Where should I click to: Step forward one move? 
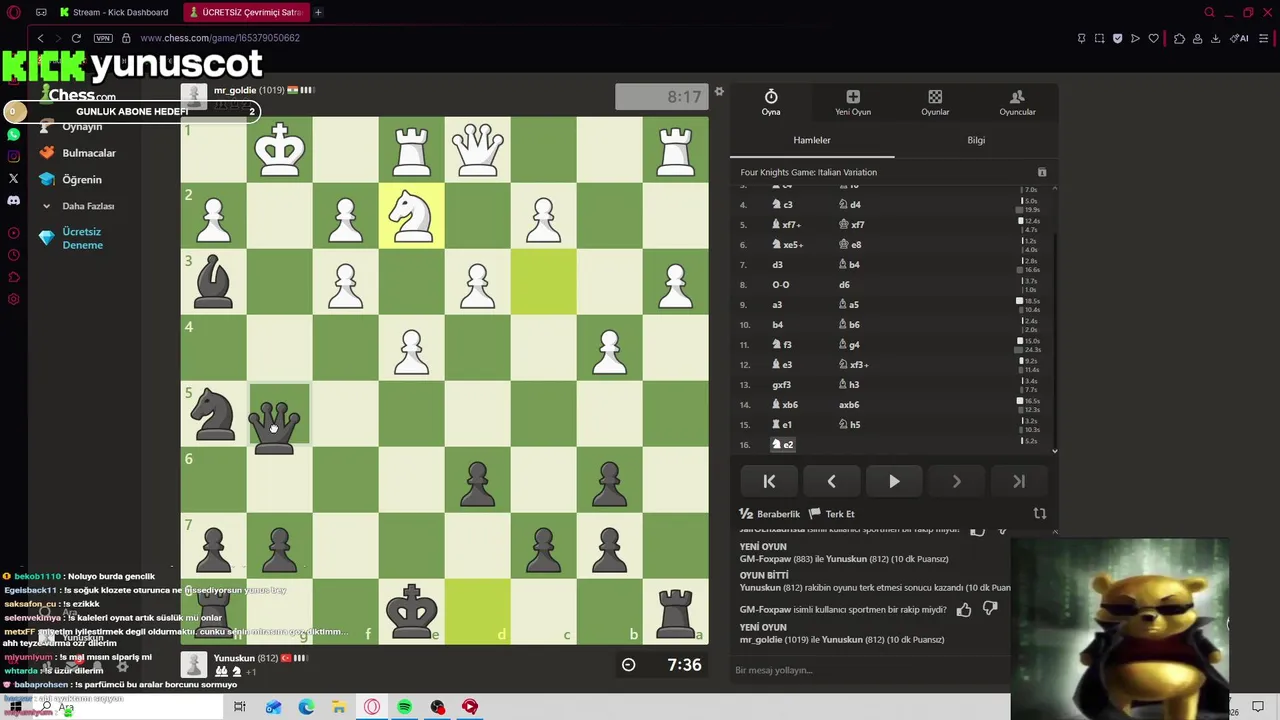click(956, 481)
